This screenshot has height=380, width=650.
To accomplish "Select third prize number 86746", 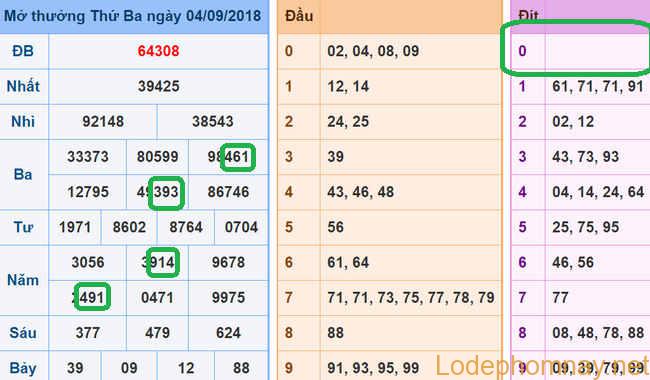I will click(x=228, y=192).
